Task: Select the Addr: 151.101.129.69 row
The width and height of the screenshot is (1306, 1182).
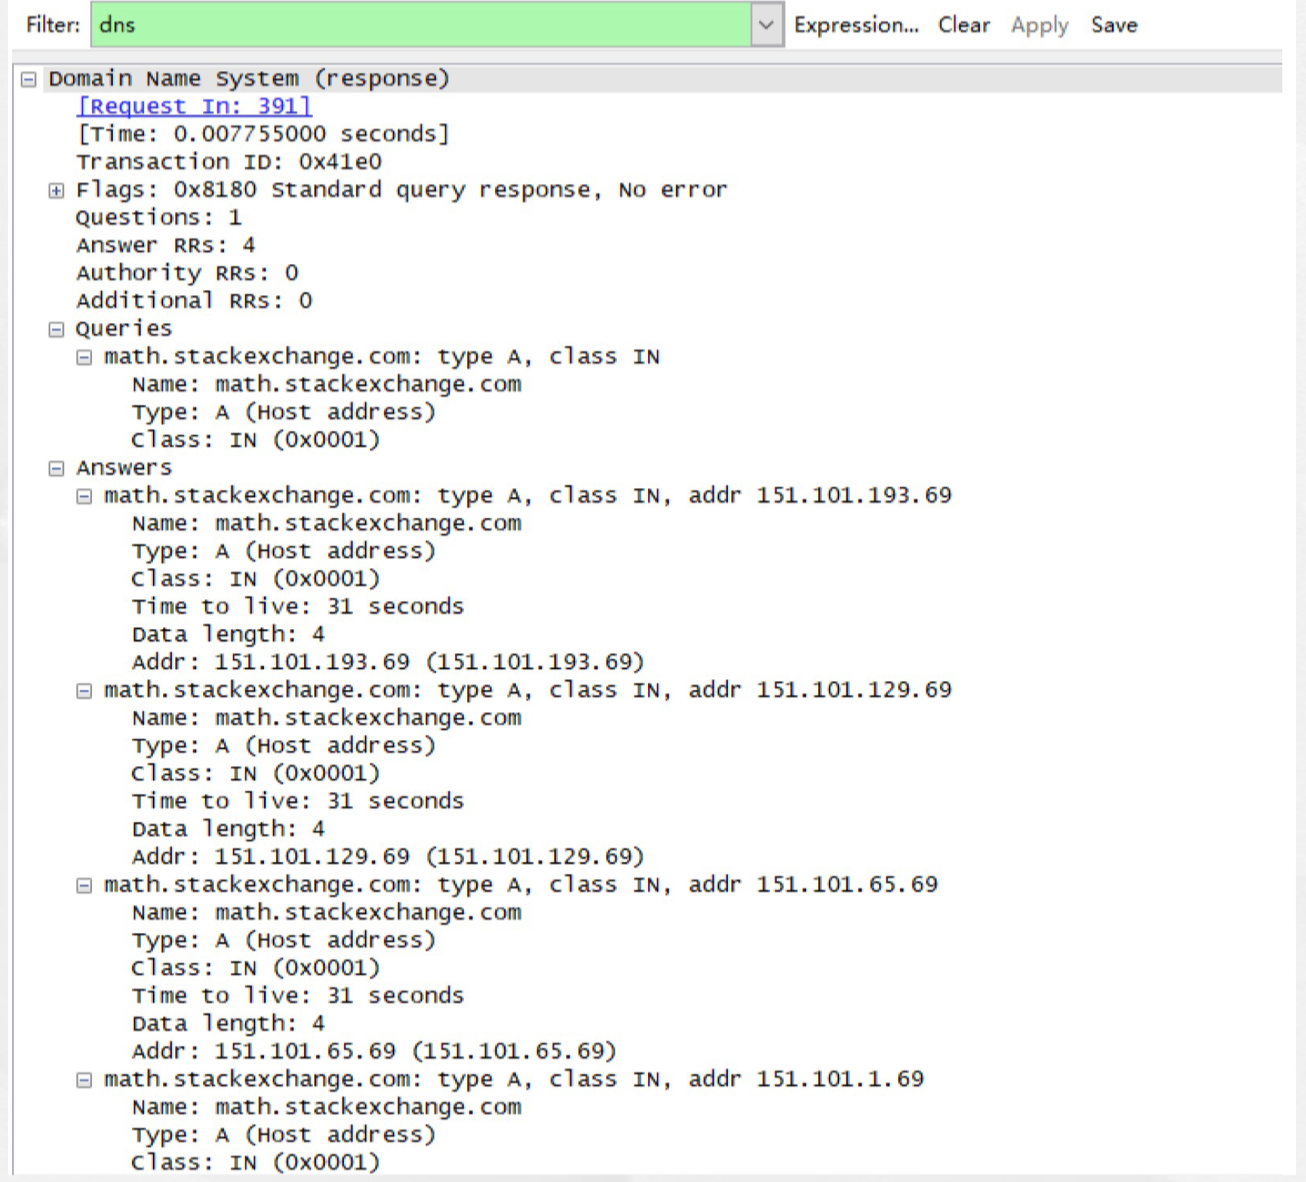Action: point(388,857)
